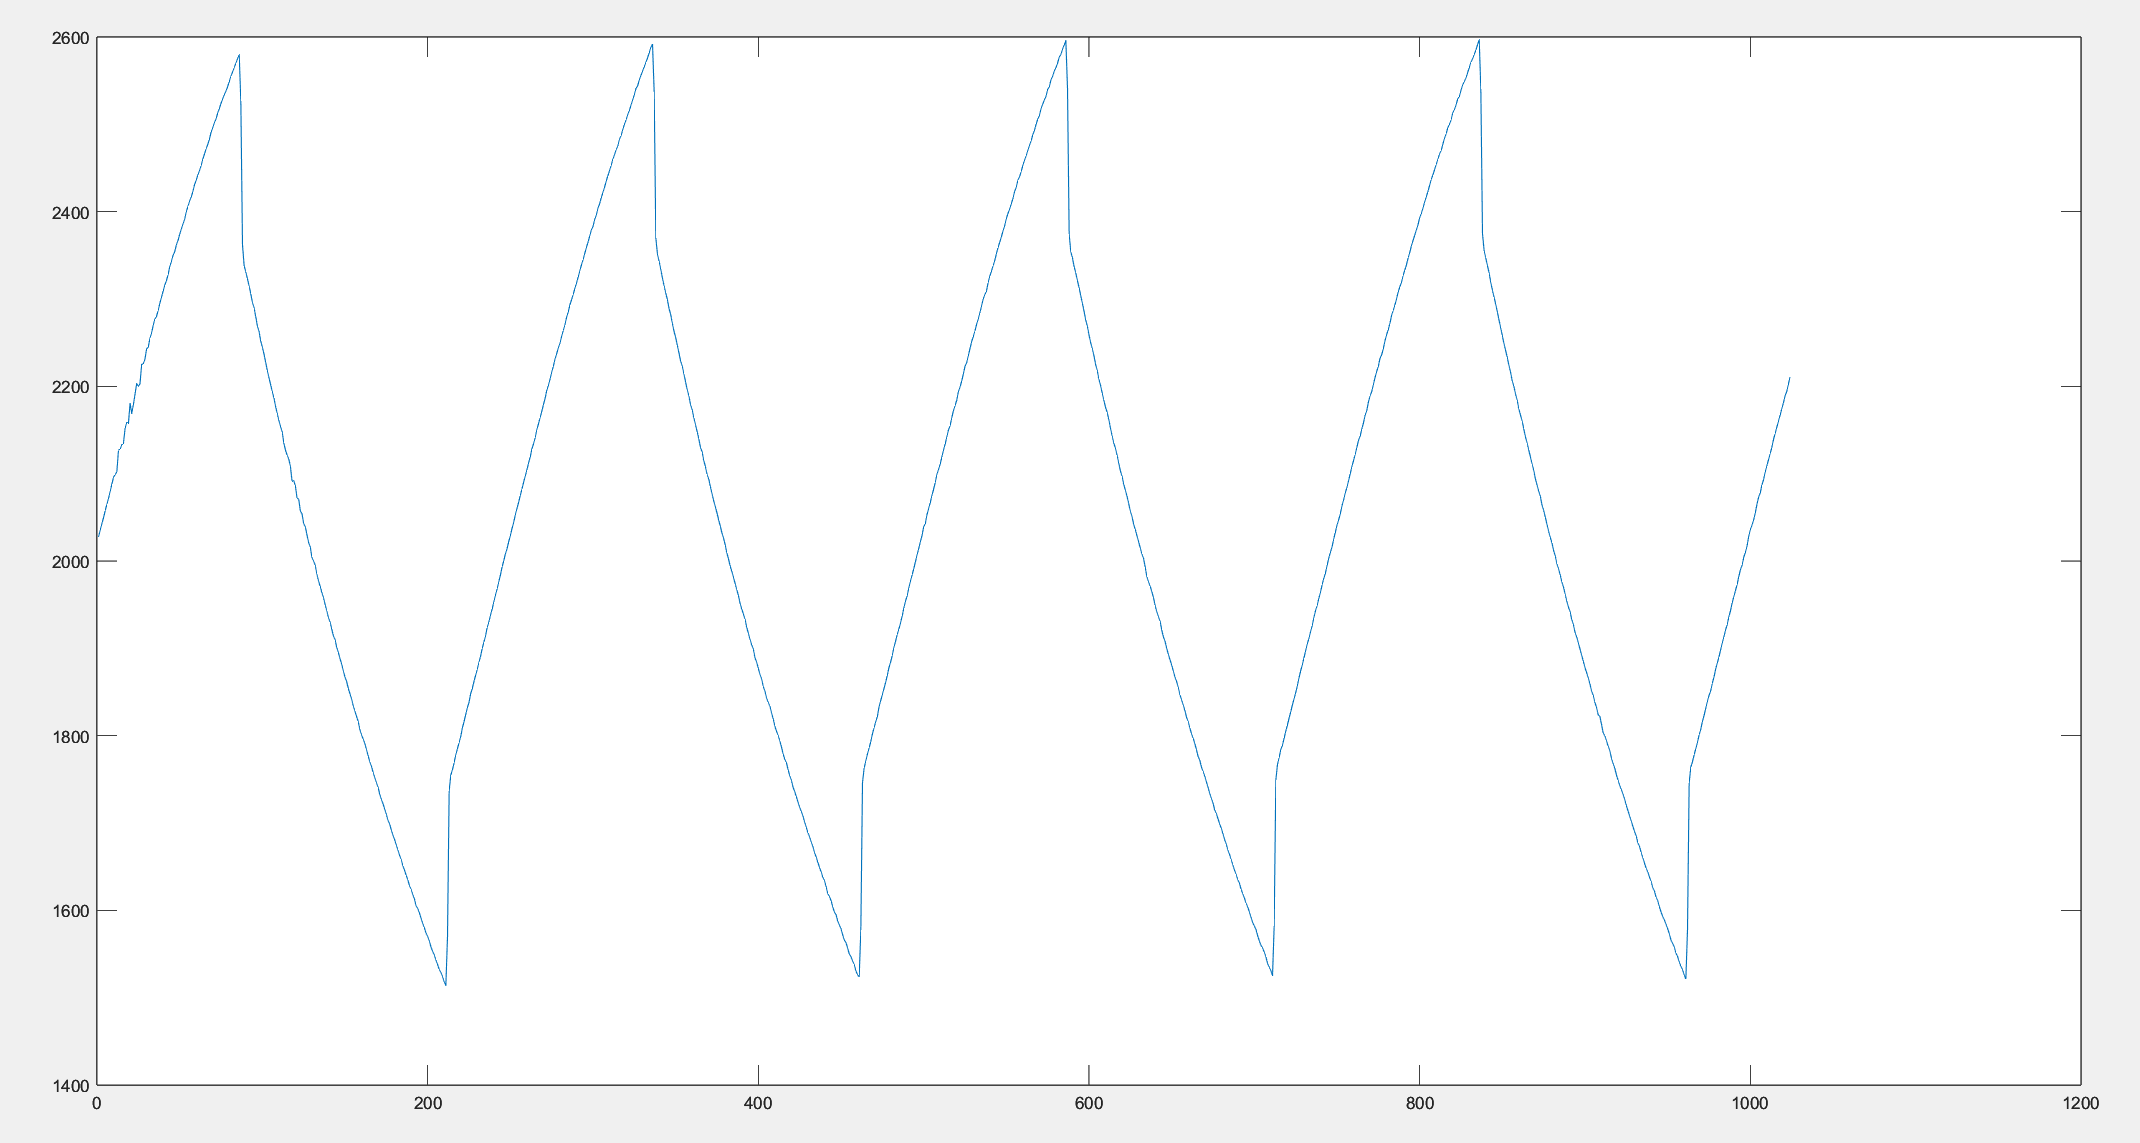Click the 2000 y-axis tick label
Image resolution: width=2140 pixels, height=1143 pixels.
coord(70,561)
